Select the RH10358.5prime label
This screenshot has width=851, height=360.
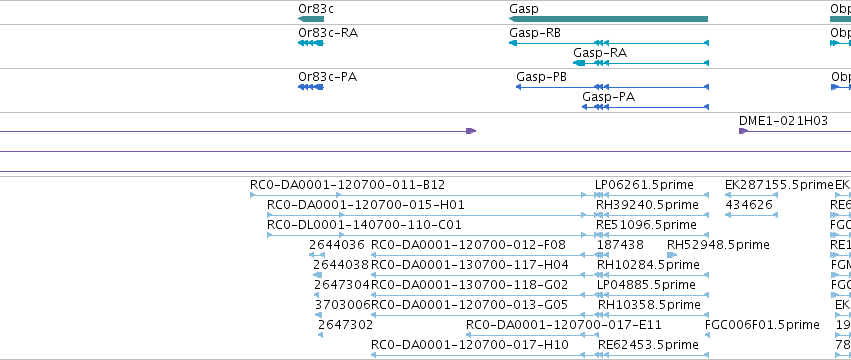tap(649, 306)
